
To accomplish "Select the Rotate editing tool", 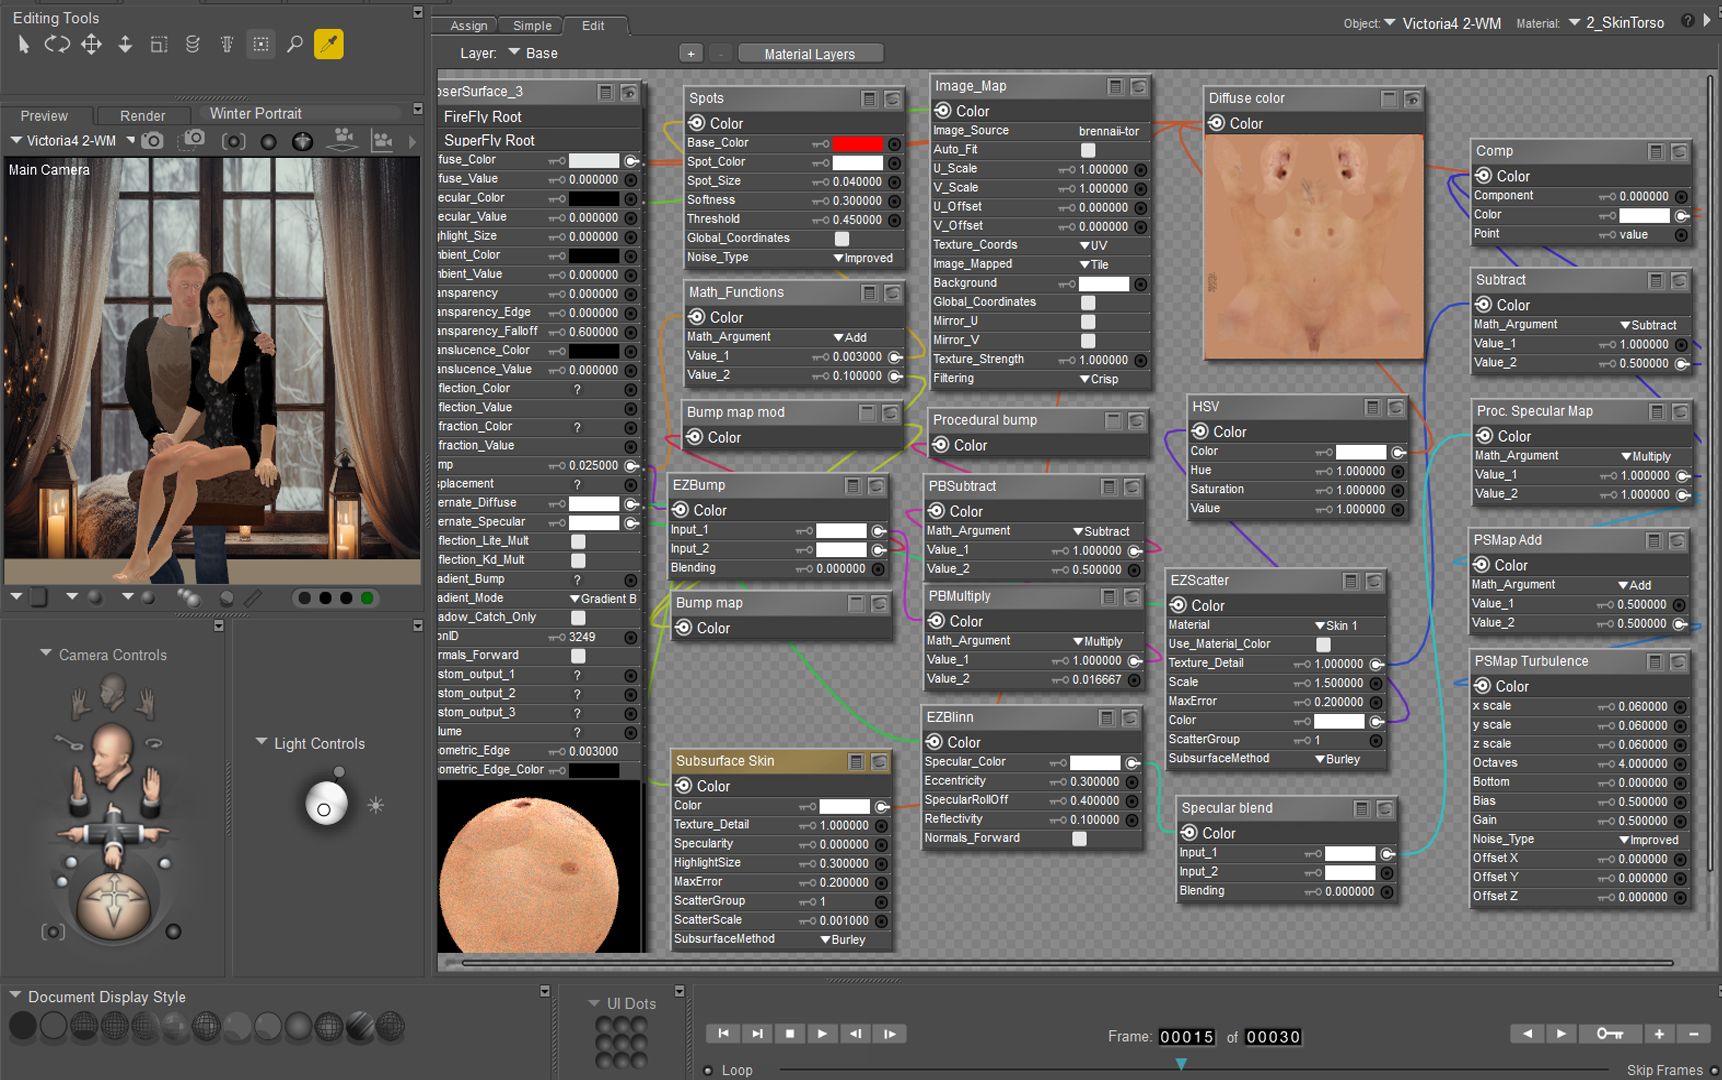I will click(x=57, y=44).
